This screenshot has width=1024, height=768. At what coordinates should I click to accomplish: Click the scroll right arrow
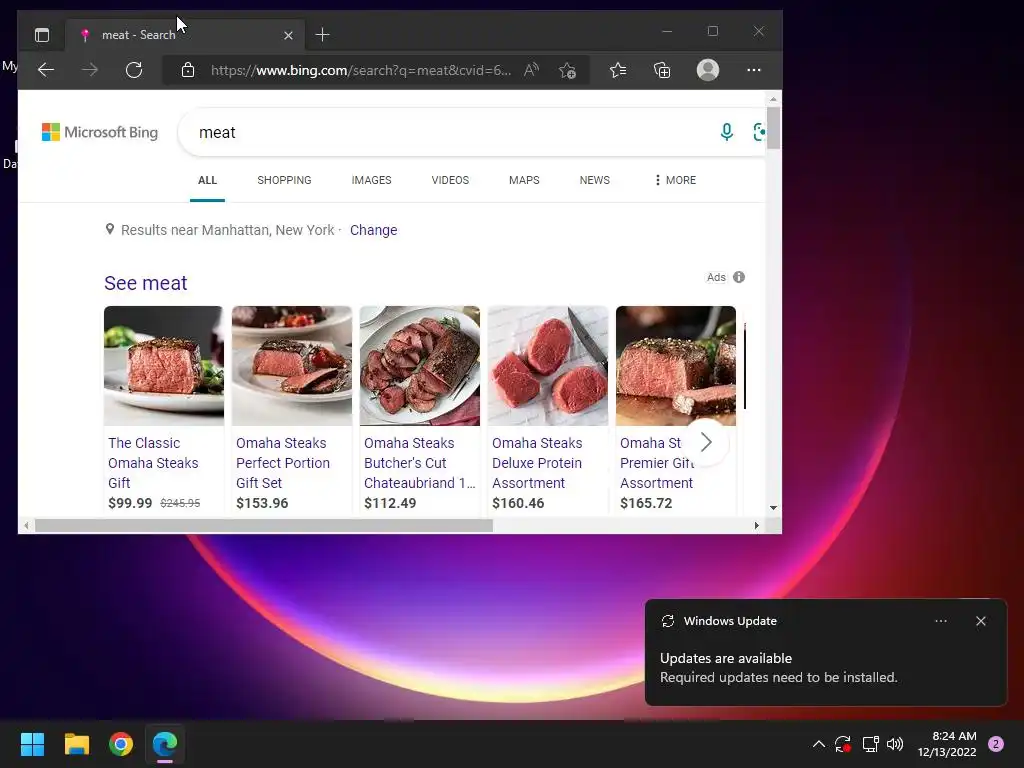756,526
